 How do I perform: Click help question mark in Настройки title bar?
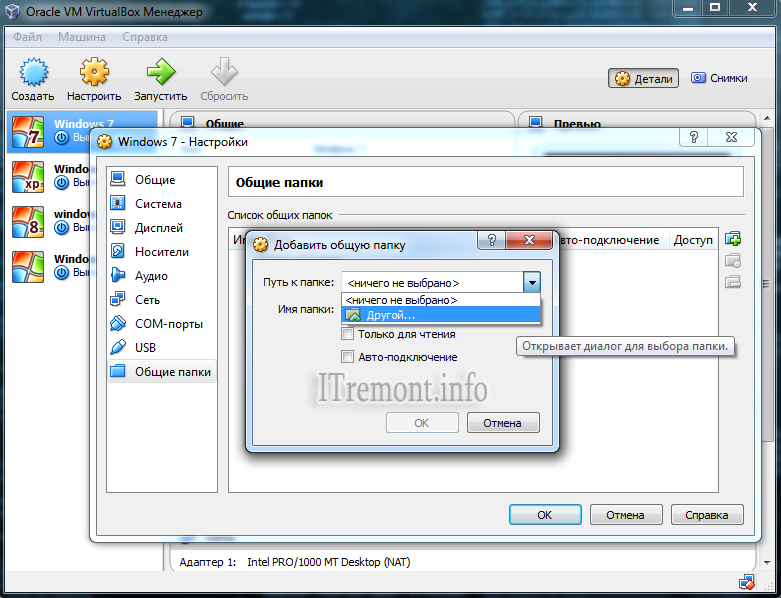[x=693, y=137]
